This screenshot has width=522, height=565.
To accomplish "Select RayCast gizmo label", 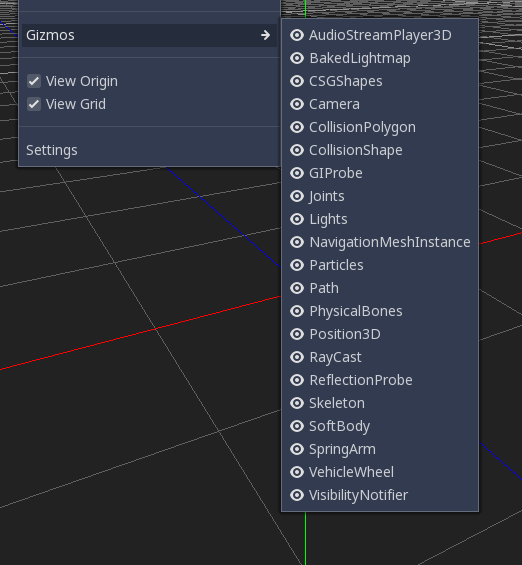I will [335, 357].
